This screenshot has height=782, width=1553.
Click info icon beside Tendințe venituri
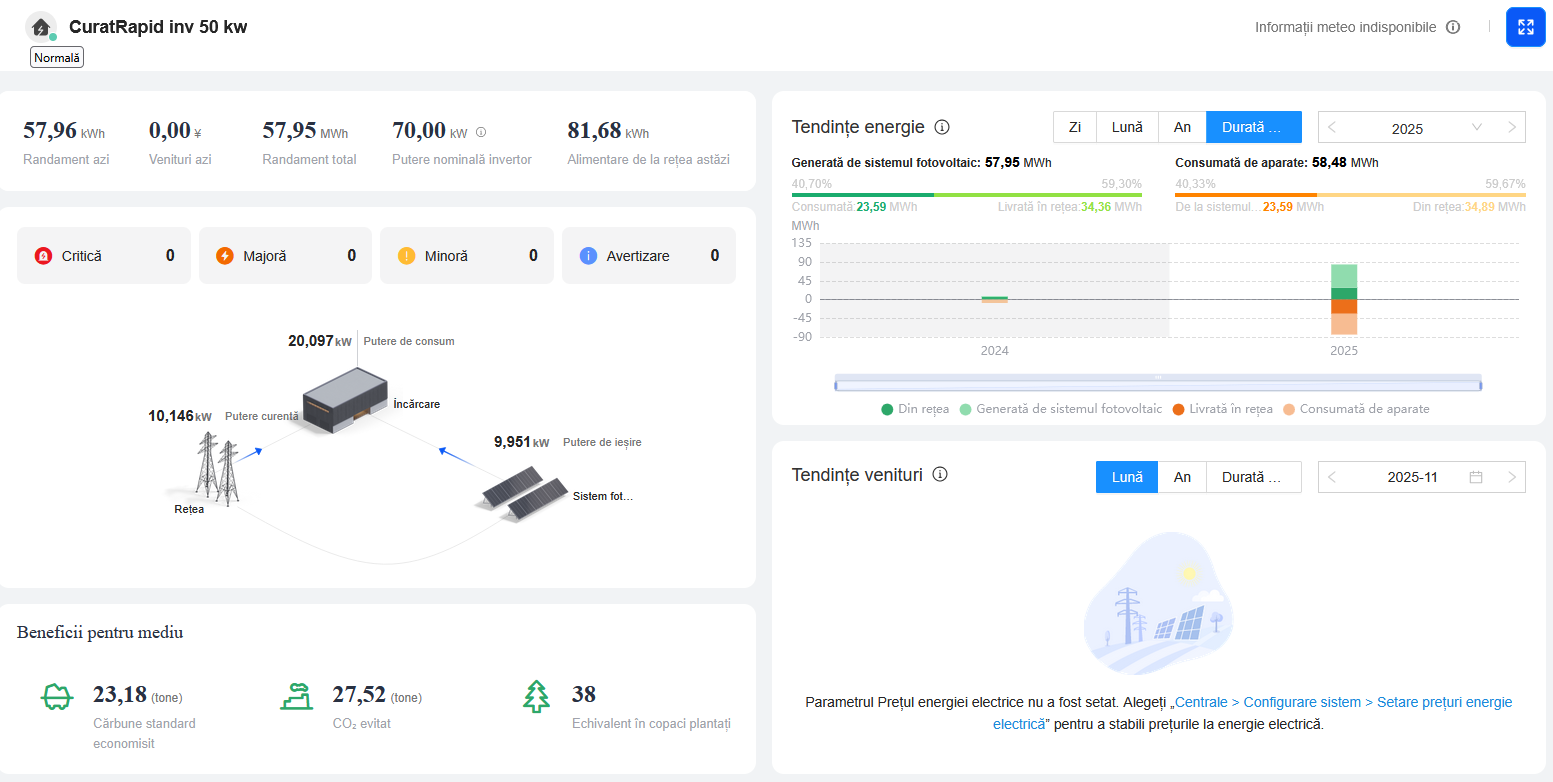(939, 475)
